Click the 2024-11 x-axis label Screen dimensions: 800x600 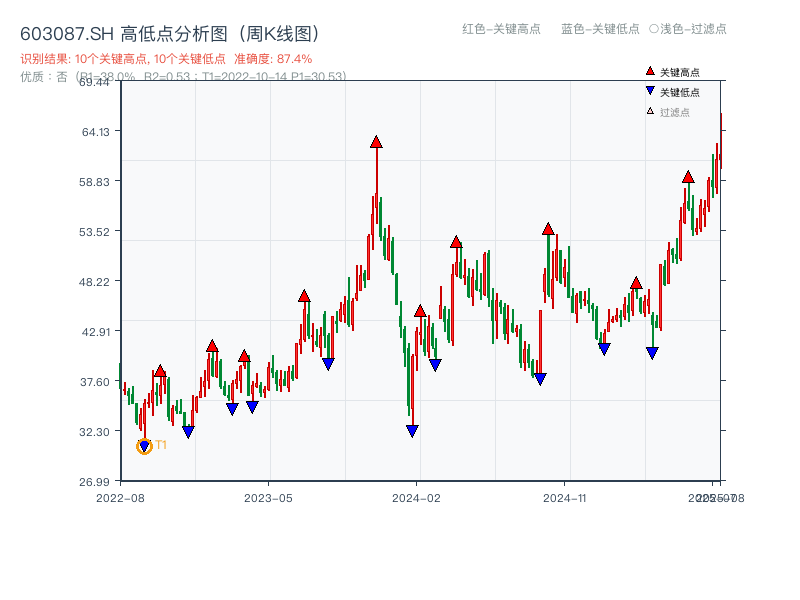tap(564, 498)
